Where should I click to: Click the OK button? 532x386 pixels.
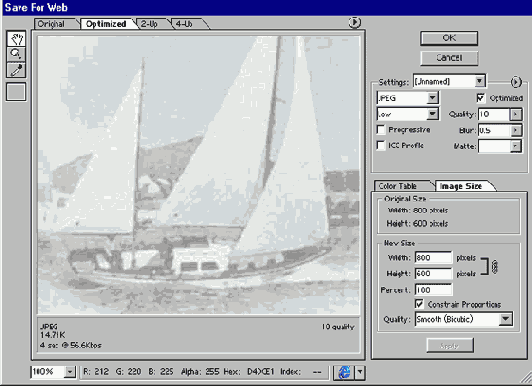[x=449, y=38]
